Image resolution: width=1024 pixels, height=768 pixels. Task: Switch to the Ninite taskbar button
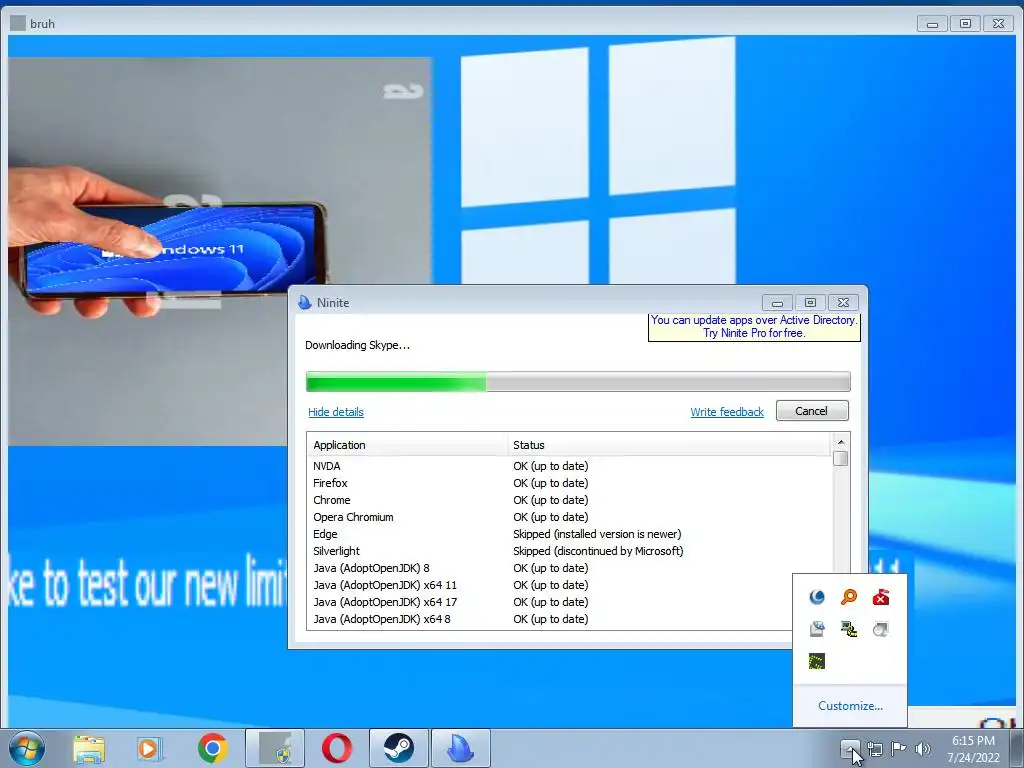(460, 748)
